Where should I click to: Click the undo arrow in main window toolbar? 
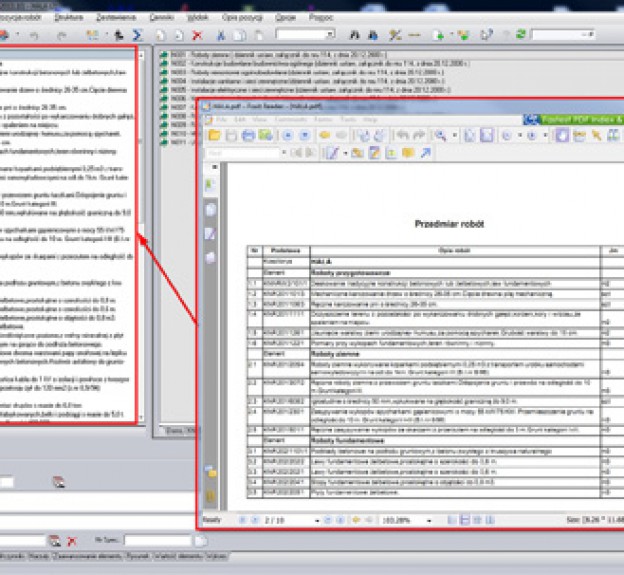[x=34, y=36]
